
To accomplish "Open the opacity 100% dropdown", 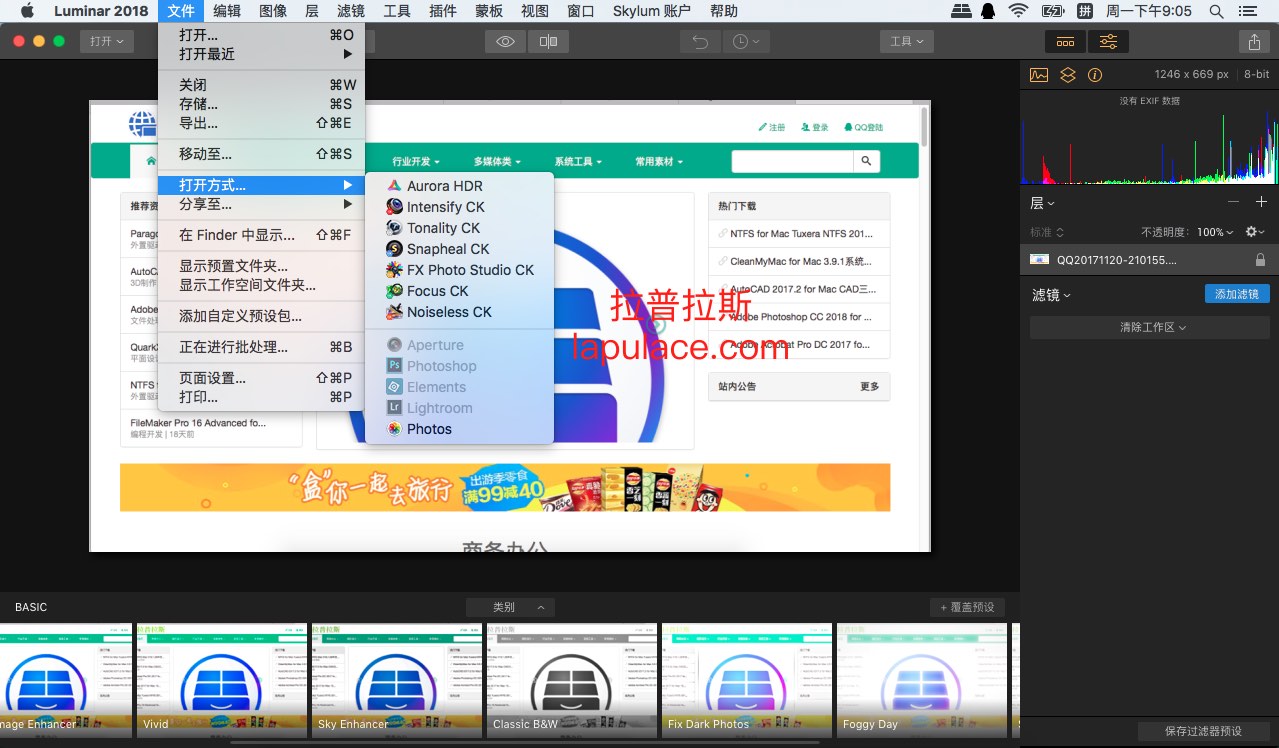I will [x=1216, y=232].
